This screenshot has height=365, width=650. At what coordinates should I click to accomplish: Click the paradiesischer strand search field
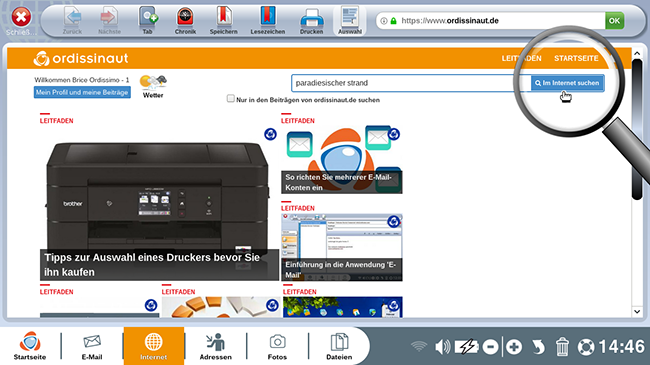tap(411, 83)
